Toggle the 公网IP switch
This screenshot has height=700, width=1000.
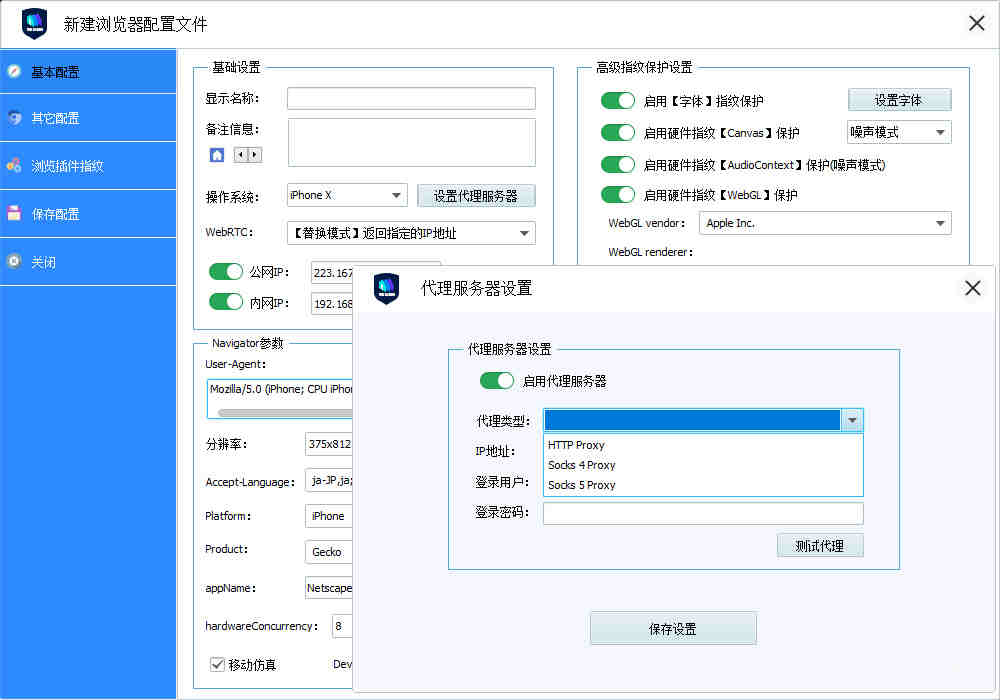226,272
